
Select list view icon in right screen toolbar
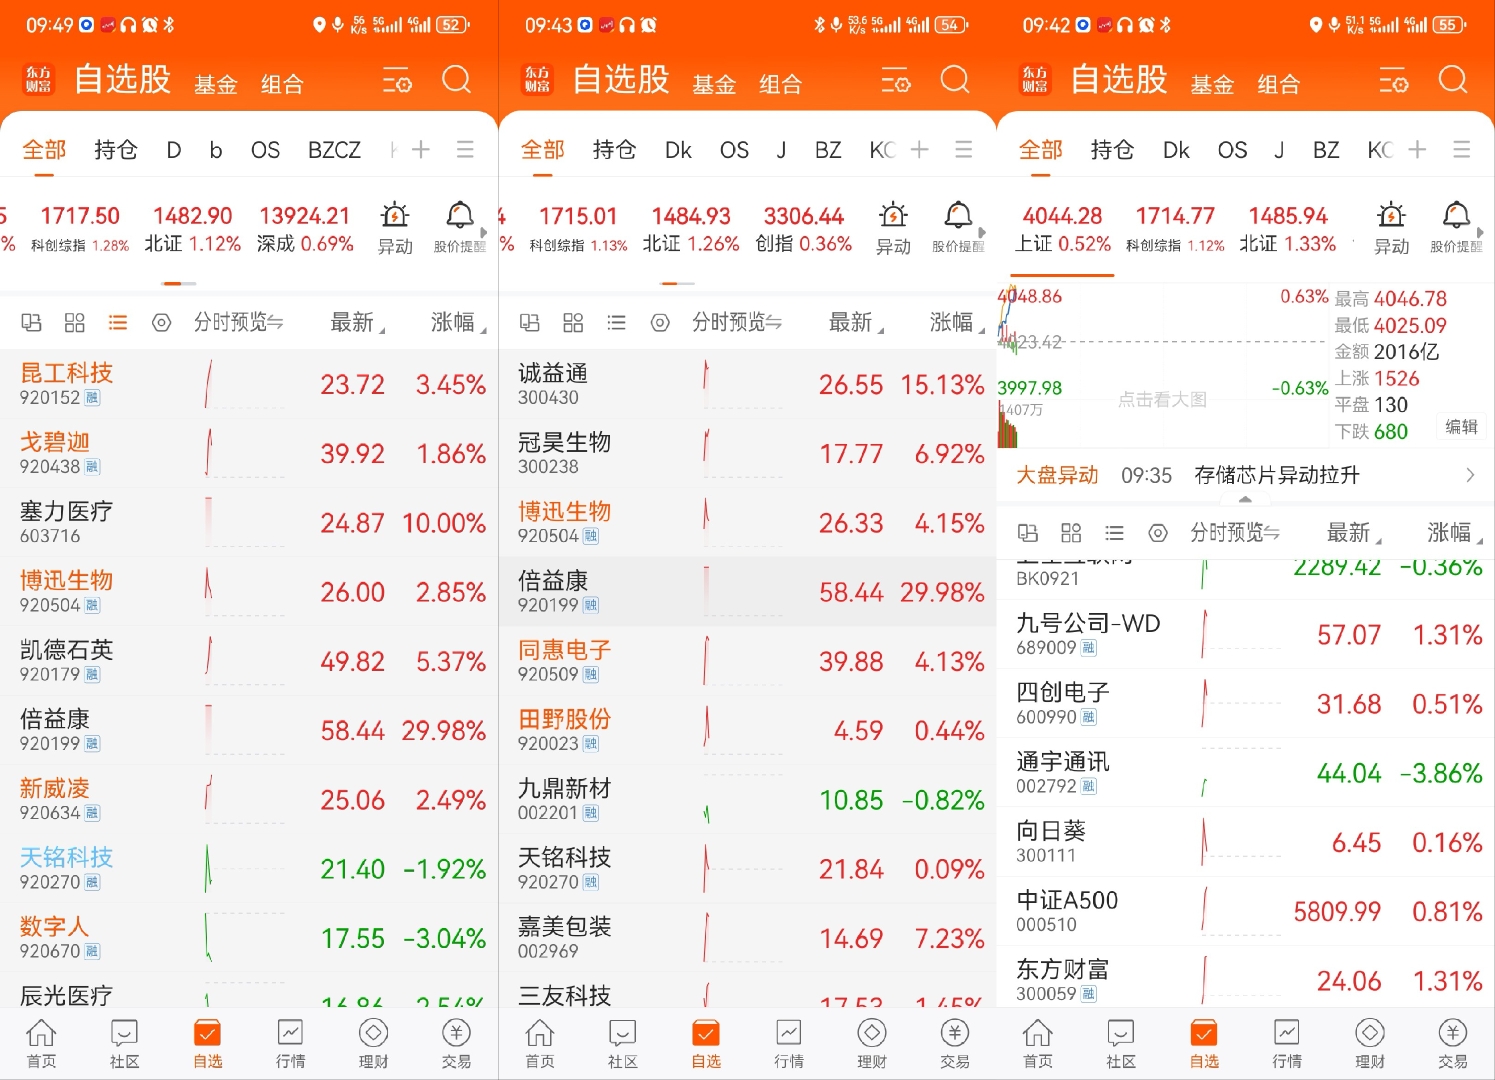[1114, 533]
